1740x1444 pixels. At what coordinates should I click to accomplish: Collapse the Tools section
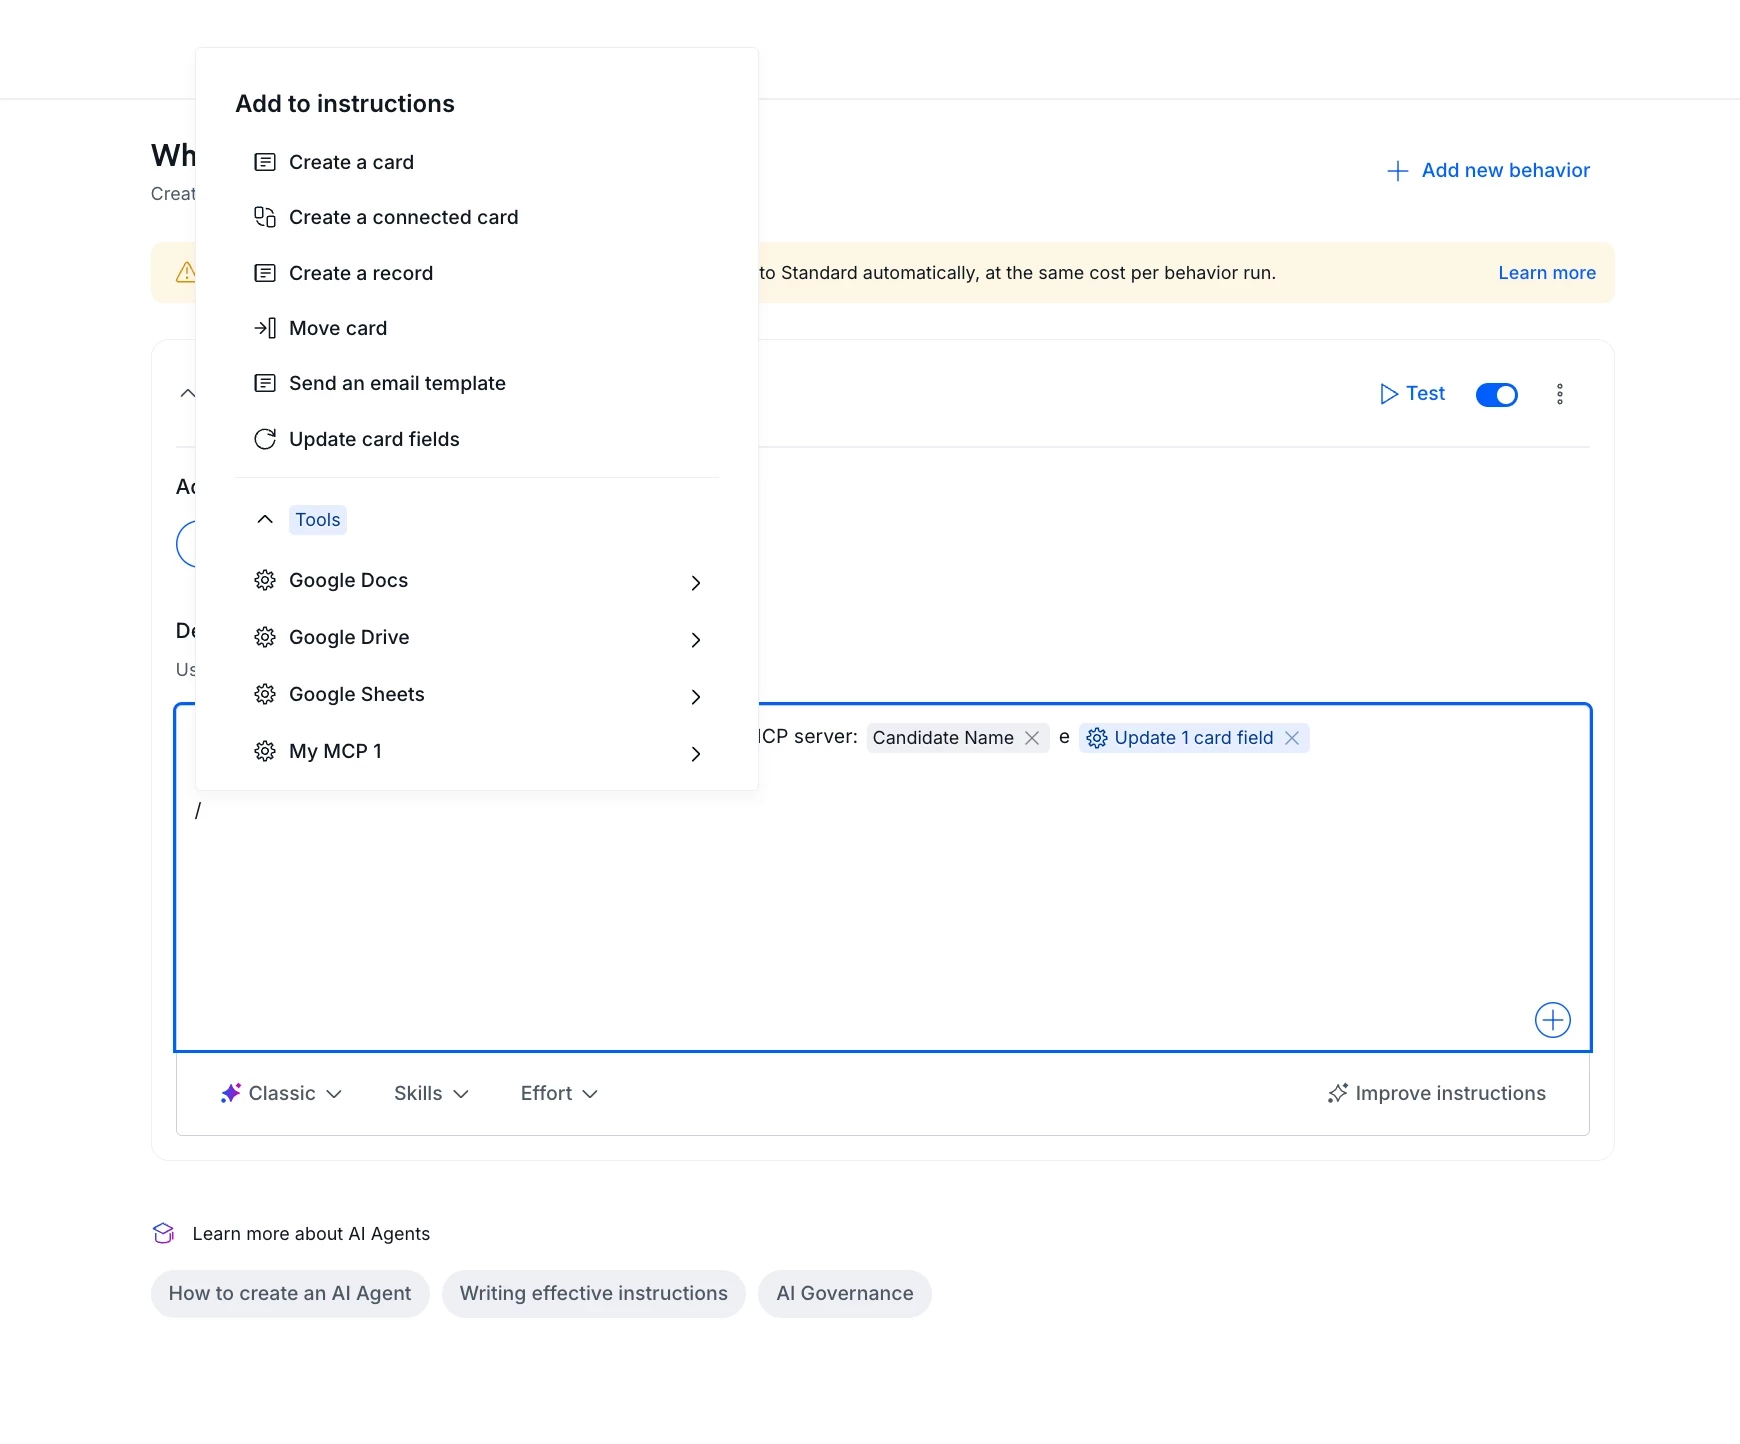pos(265,519)
